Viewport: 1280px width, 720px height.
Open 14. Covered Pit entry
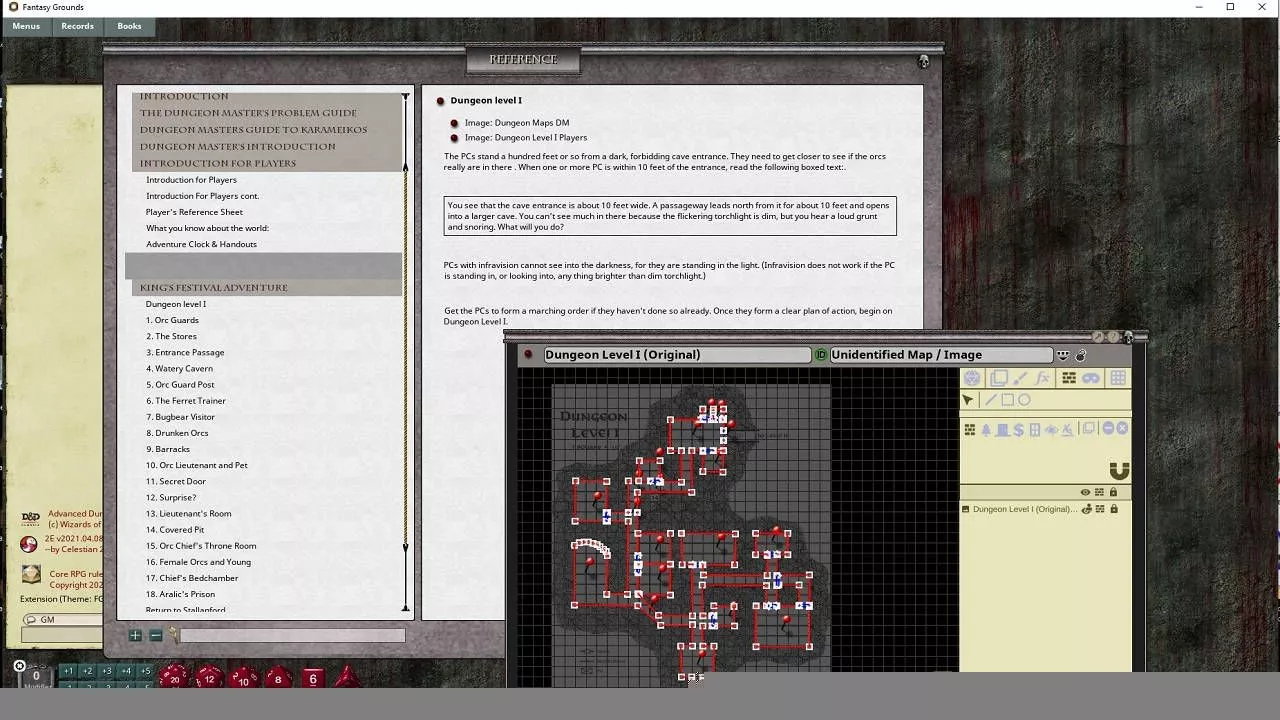[175, 530]
